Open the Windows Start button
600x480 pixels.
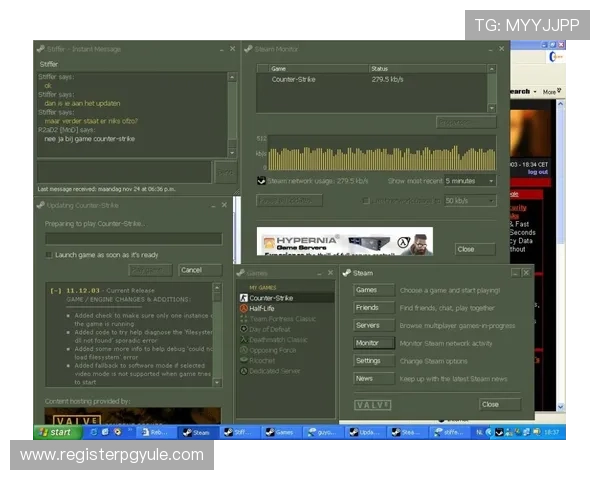[56, 432]
